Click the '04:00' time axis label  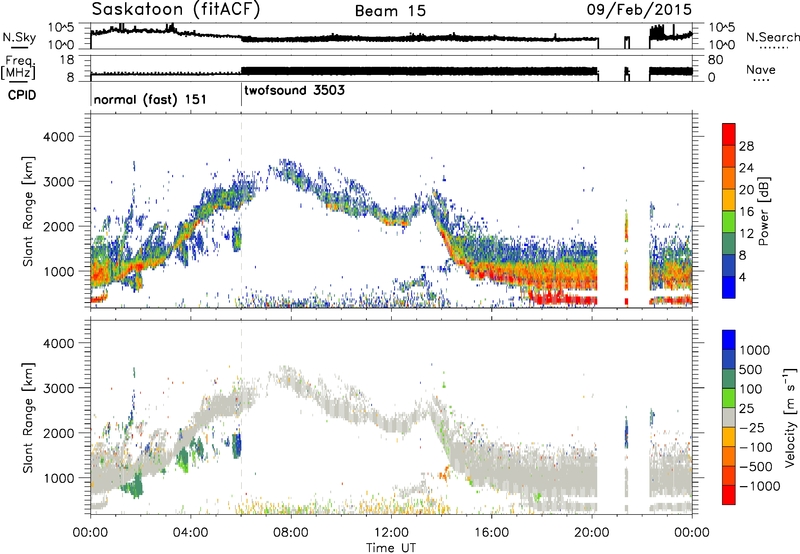190,533
